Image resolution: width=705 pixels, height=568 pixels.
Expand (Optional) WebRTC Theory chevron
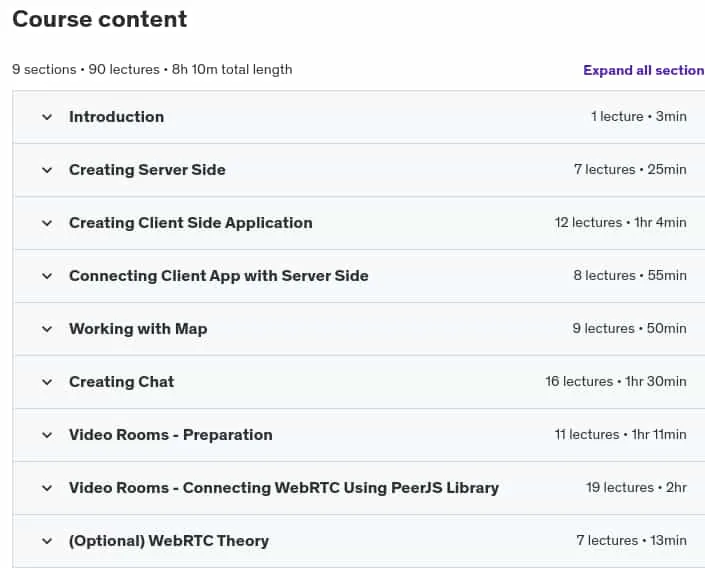47,541
